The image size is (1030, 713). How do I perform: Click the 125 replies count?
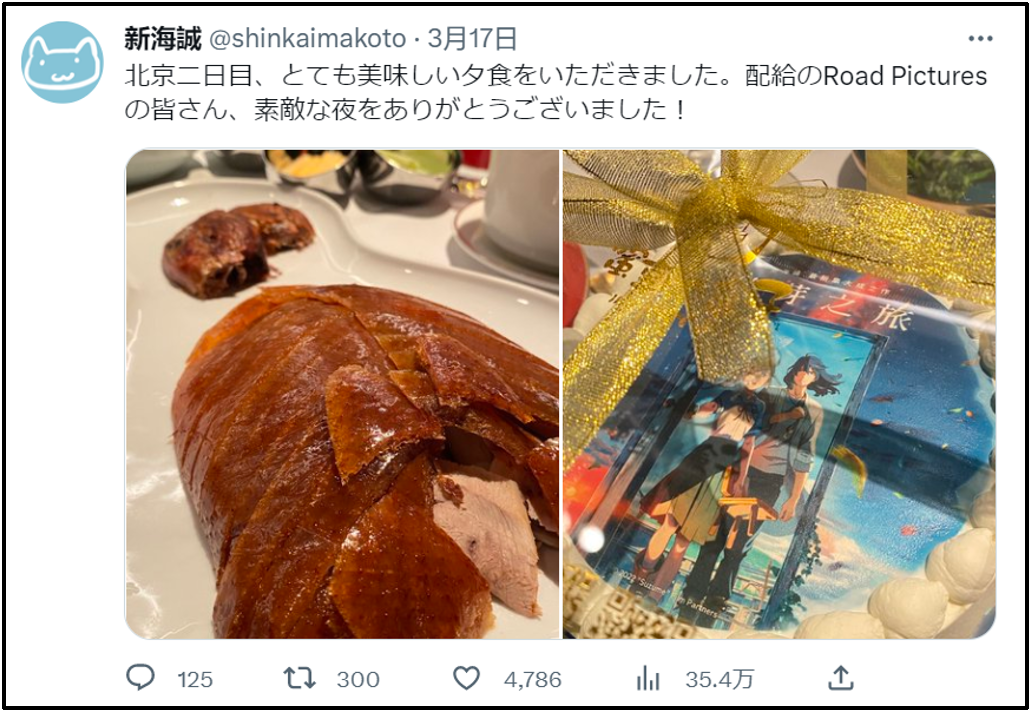195,679
